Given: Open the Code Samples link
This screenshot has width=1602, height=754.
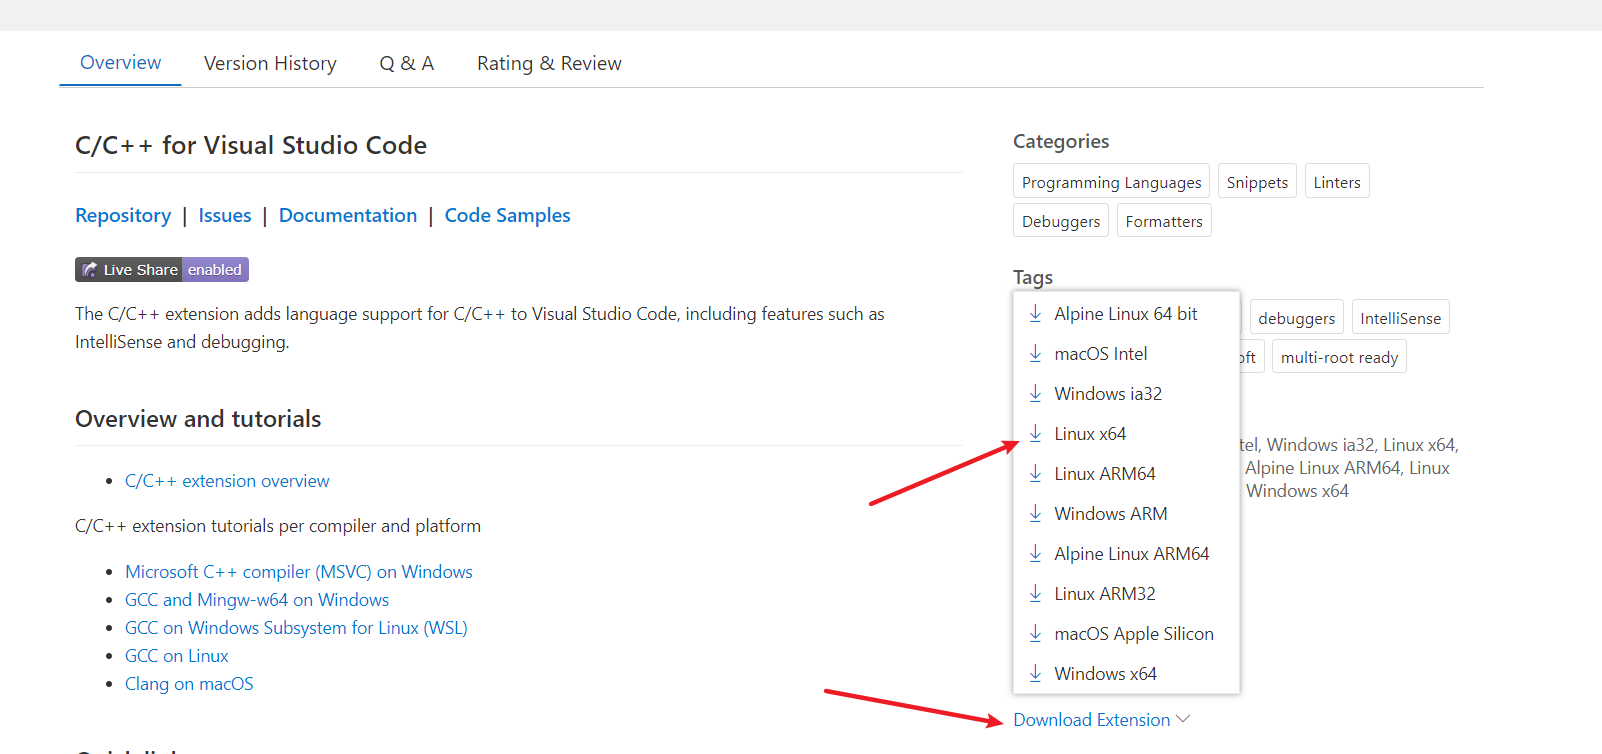Looking at the screenshot, I should (x=507, y=216).
